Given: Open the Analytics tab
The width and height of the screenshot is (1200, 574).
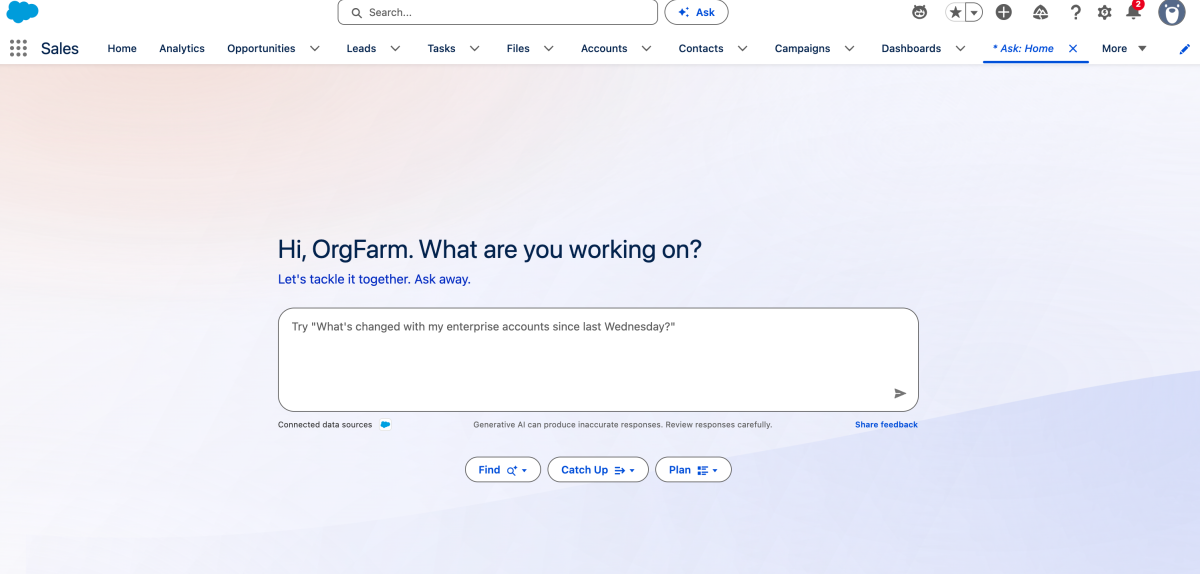Looking at the screenshot, I should click(182, 48).
